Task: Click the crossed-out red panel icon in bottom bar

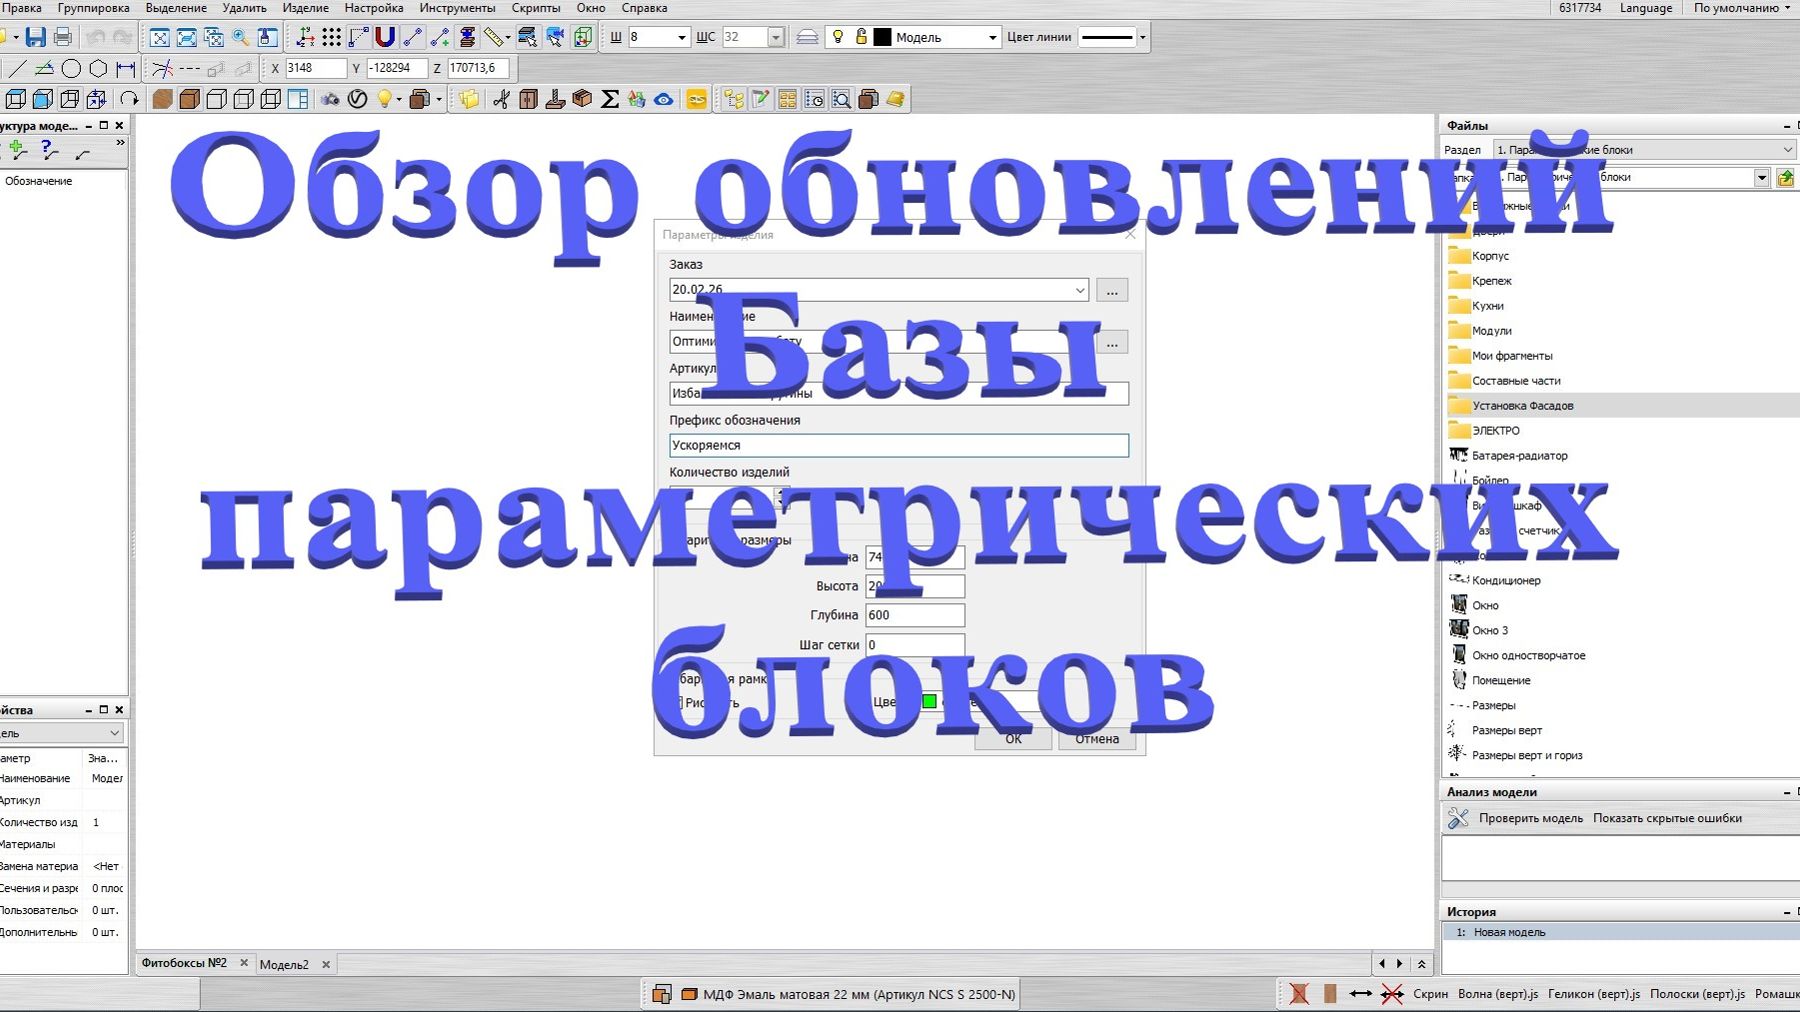Action: pos(1299,994)
